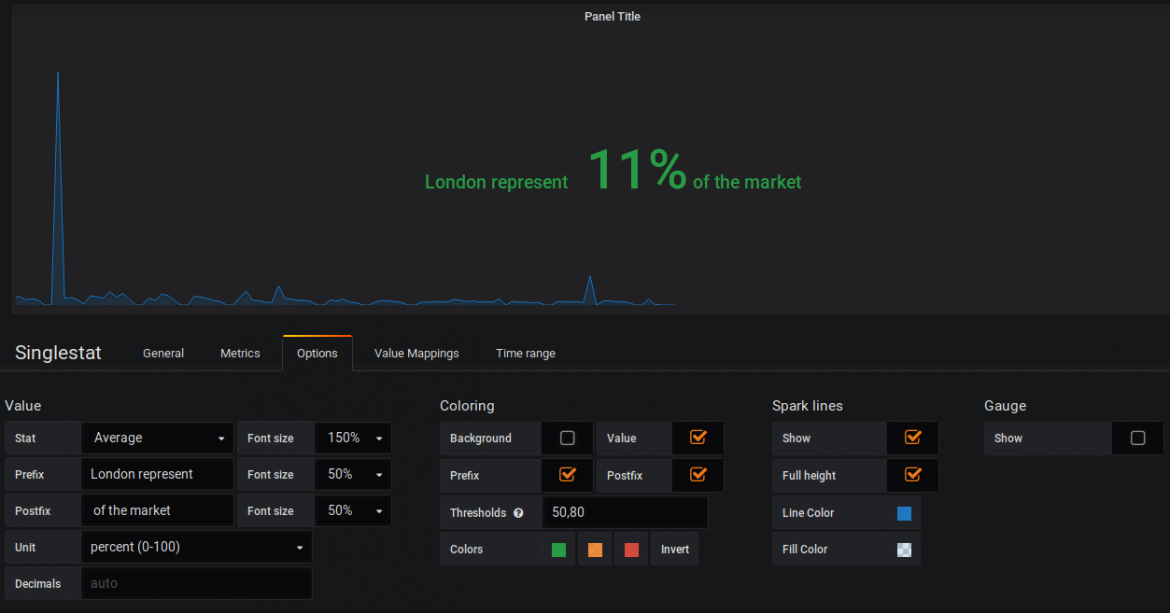This screenshot has height=613, width=1170.
Task: Enable Background coloring
Action: pos(567,437)
